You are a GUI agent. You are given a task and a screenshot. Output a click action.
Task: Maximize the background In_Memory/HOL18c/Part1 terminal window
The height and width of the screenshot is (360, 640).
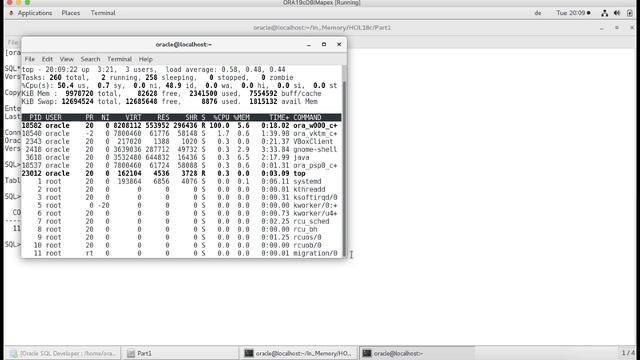point(617,28)
